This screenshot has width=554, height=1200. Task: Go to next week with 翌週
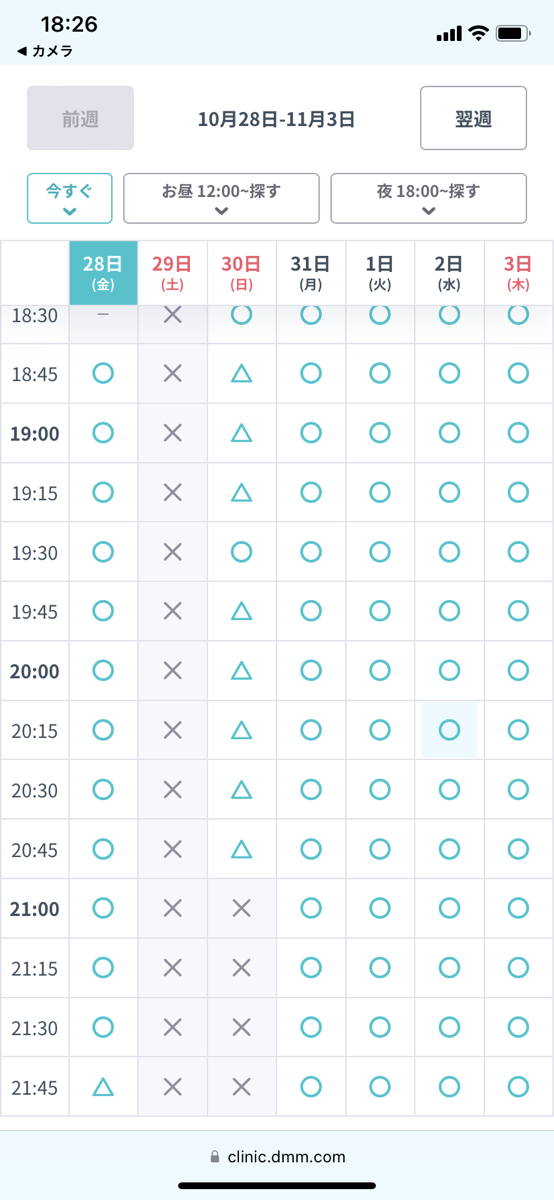473,118
